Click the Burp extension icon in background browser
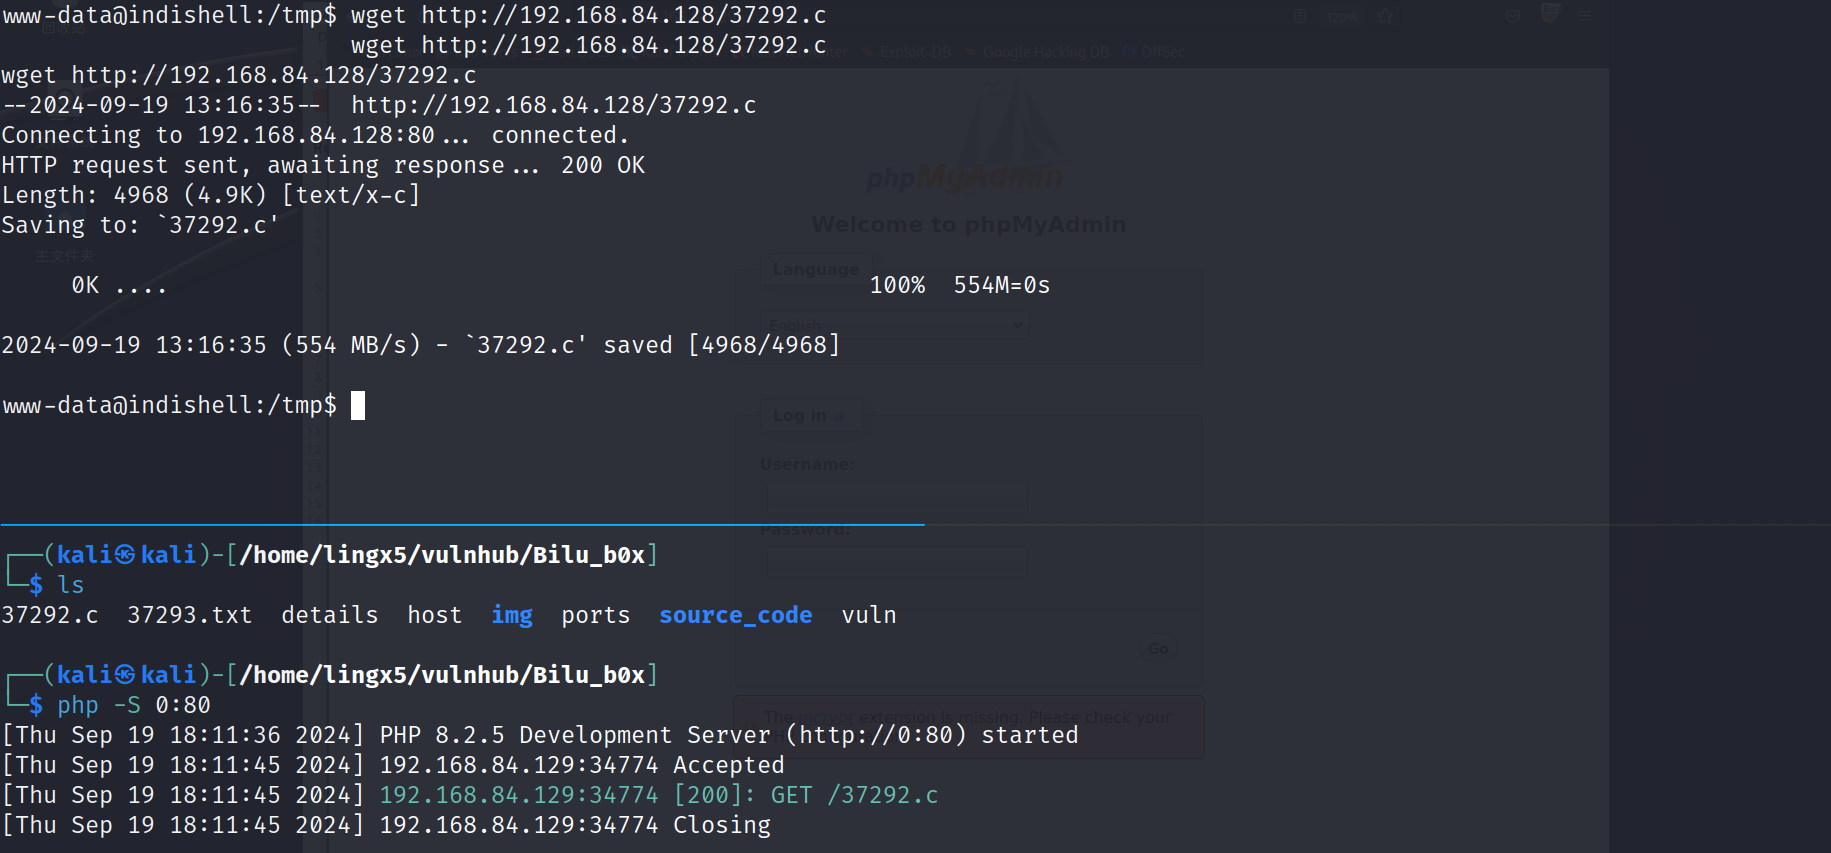Viewport: 1831px width, 853px height. 1551,13
